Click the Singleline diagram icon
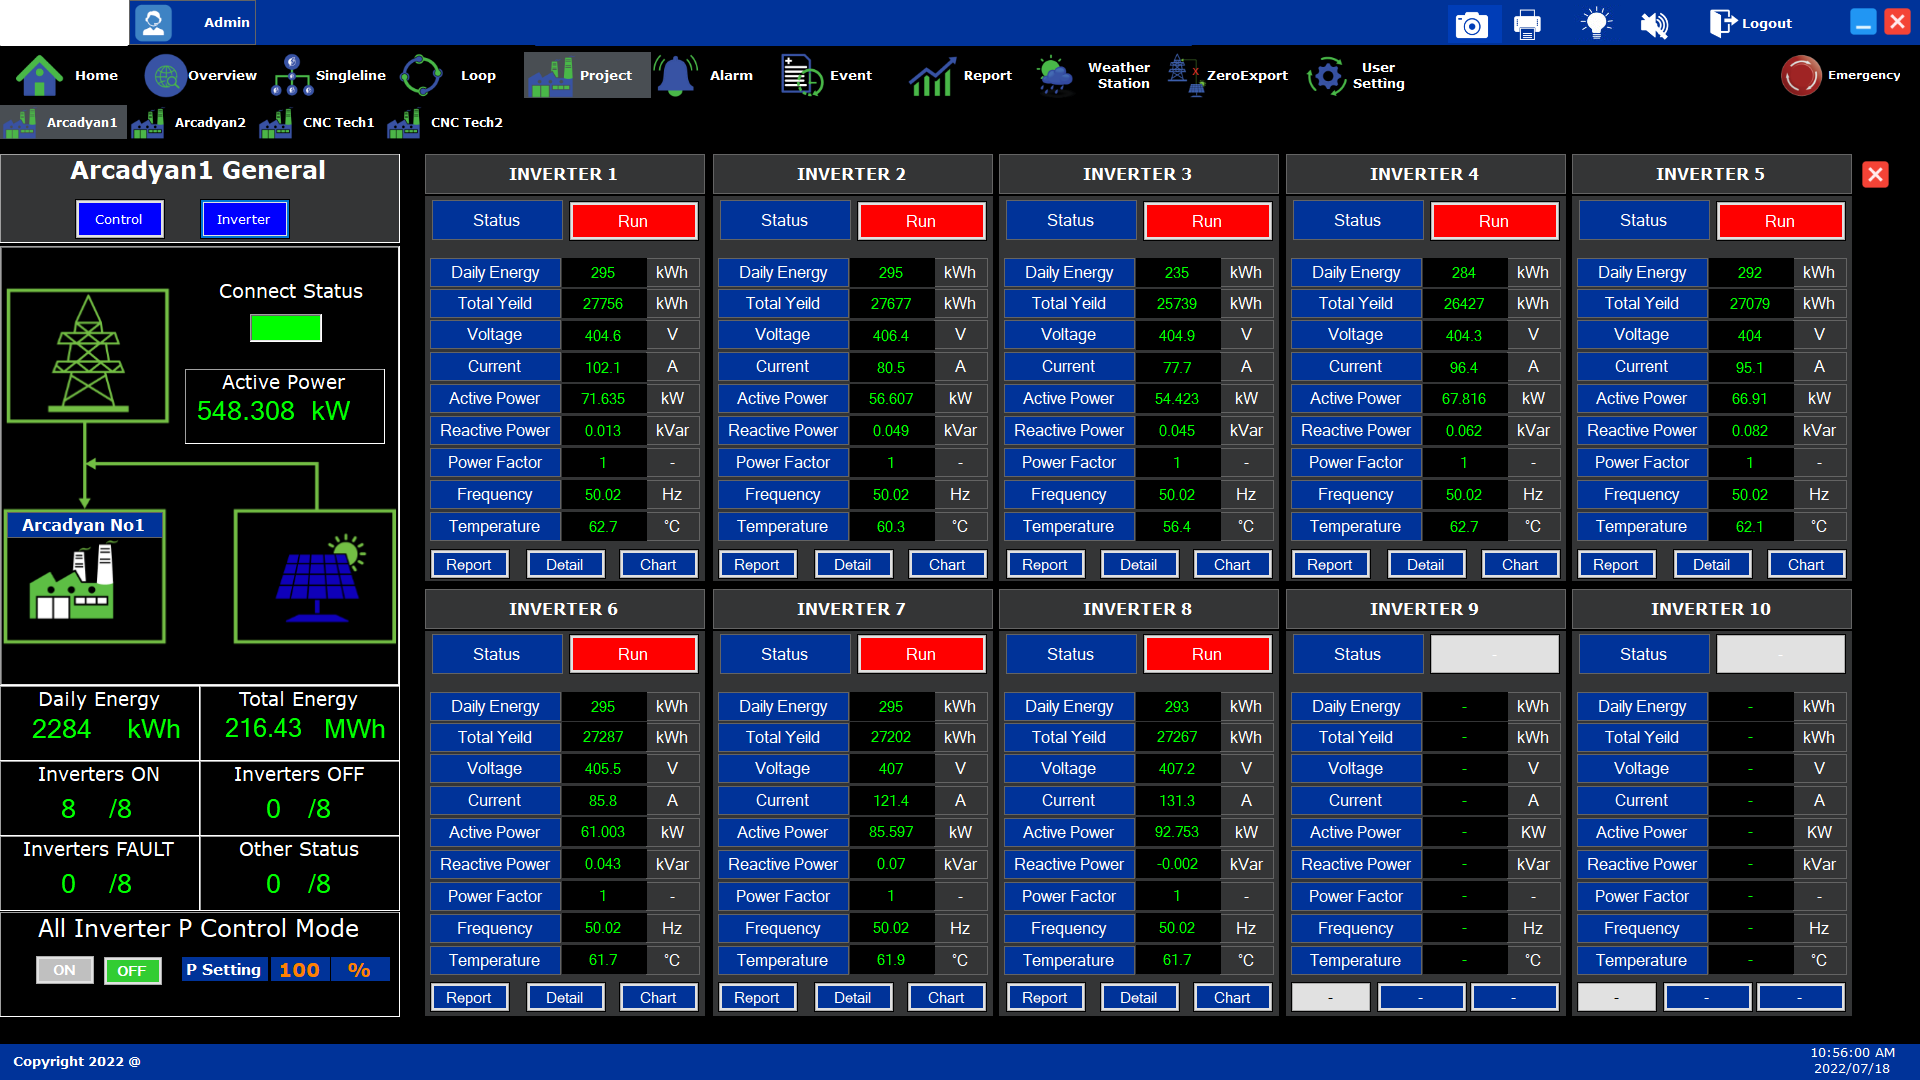 (292, 75)
